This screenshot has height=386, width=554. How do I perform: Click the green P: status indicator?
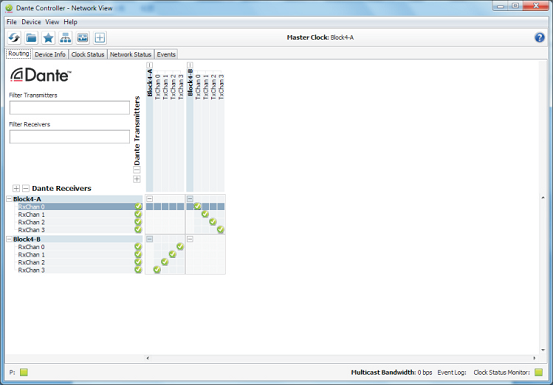tap(24, 372)
